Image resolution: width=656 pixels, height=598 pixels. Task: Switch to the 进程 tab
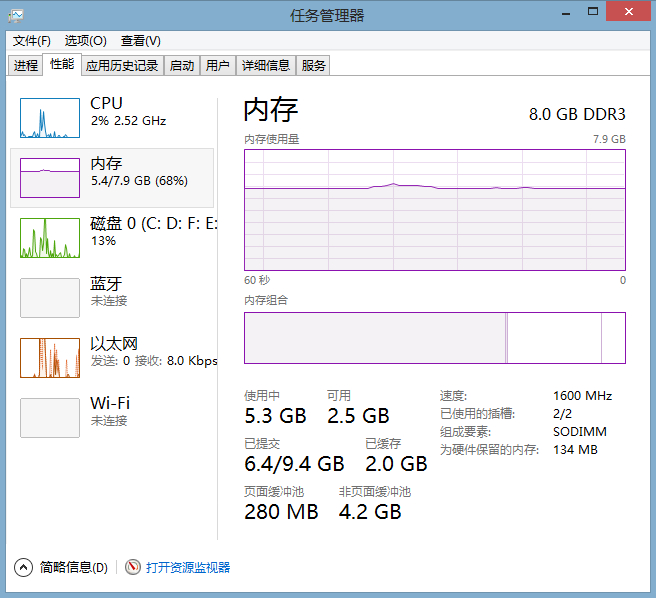click(x=26, y=66)
